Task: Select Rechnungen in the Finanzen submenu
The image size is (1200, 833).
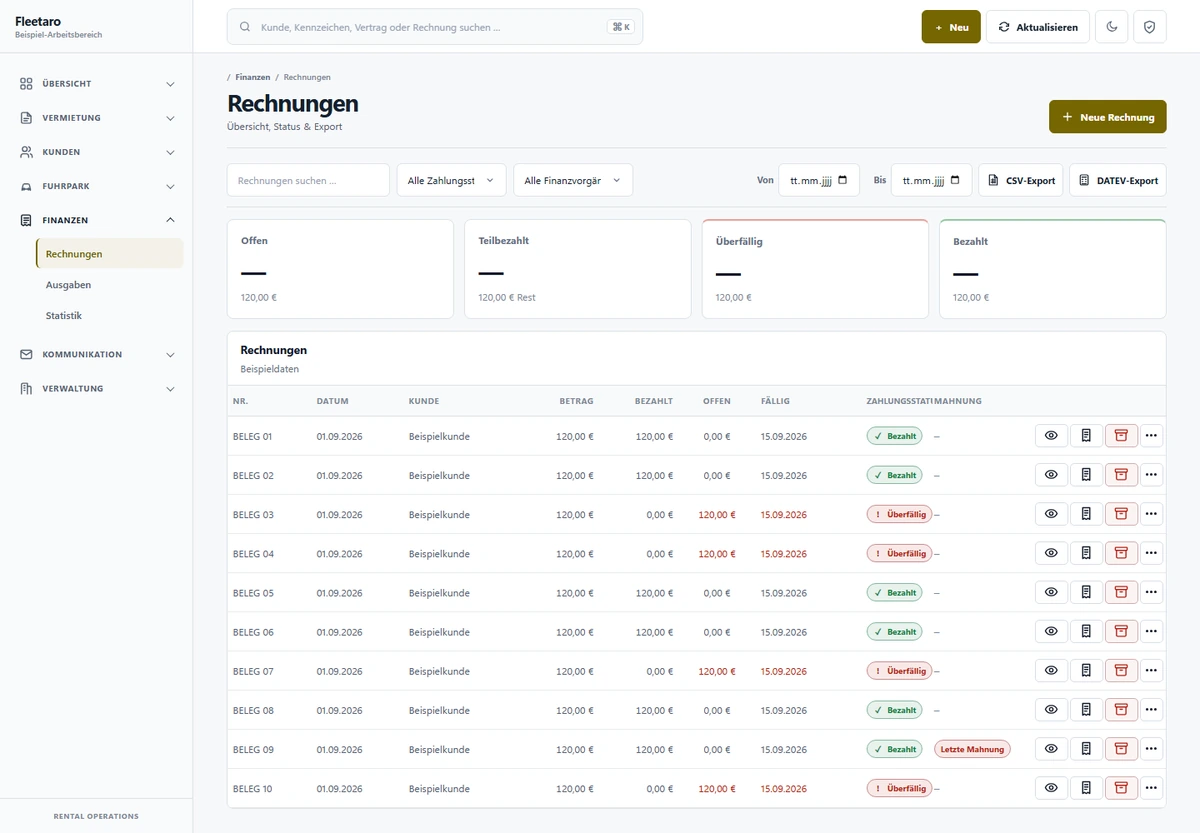Action: pos(110,254)
